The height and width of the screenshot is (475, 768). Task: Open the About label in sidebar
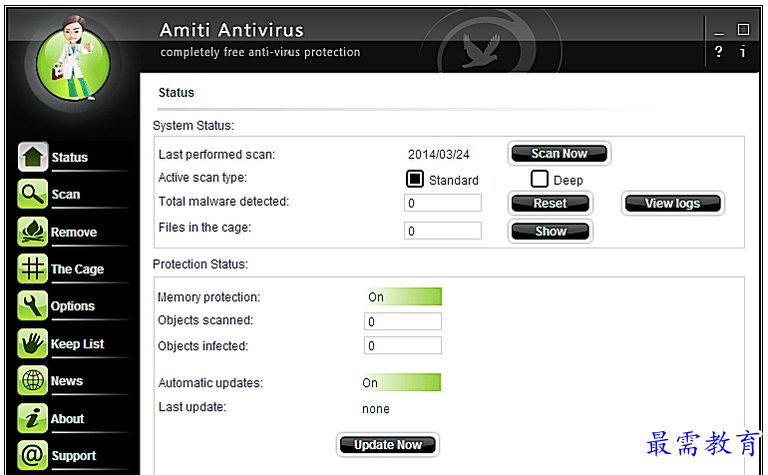coord(68,419)
